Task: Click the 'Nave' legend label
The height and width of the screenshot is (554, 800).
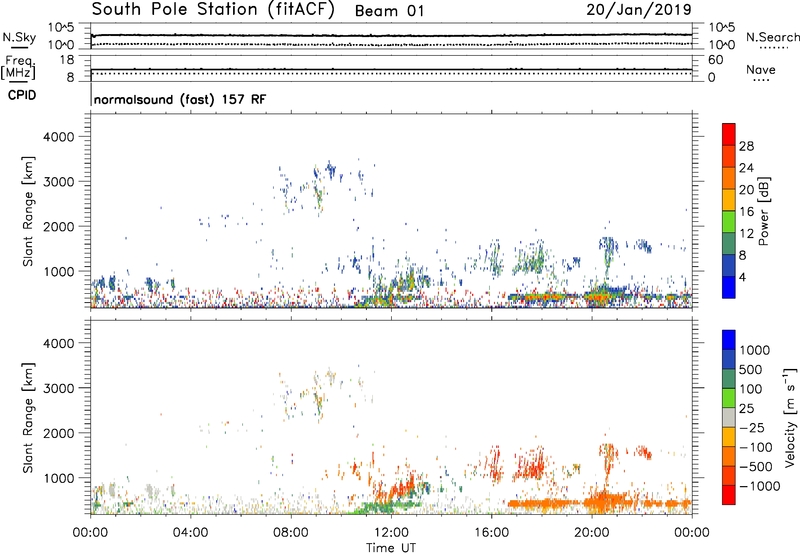Action: click(x=761, y=70)
